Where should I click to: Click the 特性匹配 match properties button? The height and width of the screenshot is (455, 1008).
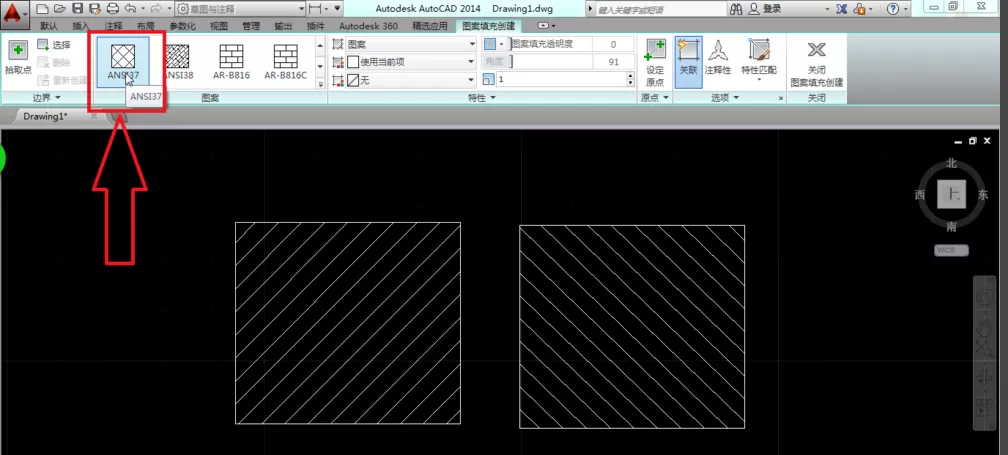(x=759, y=58)
